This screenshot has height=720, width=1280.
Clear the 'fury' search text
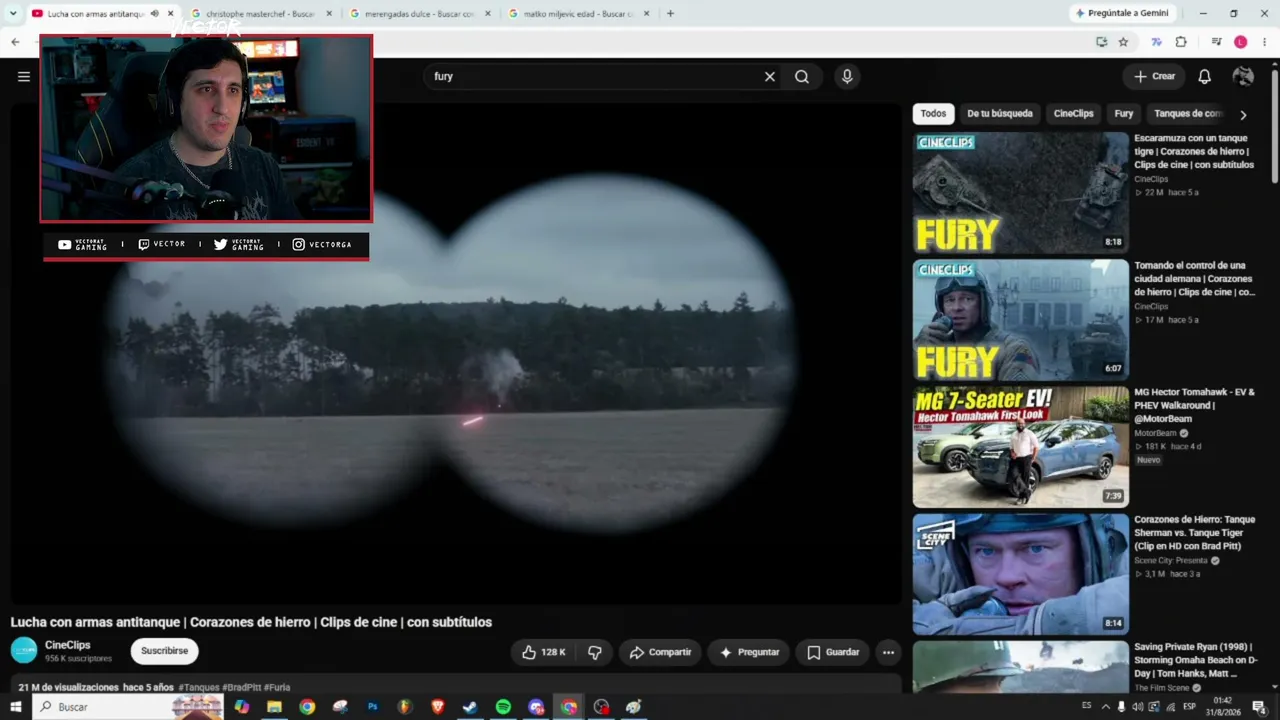pyautogui.click(x=770, y=76)
